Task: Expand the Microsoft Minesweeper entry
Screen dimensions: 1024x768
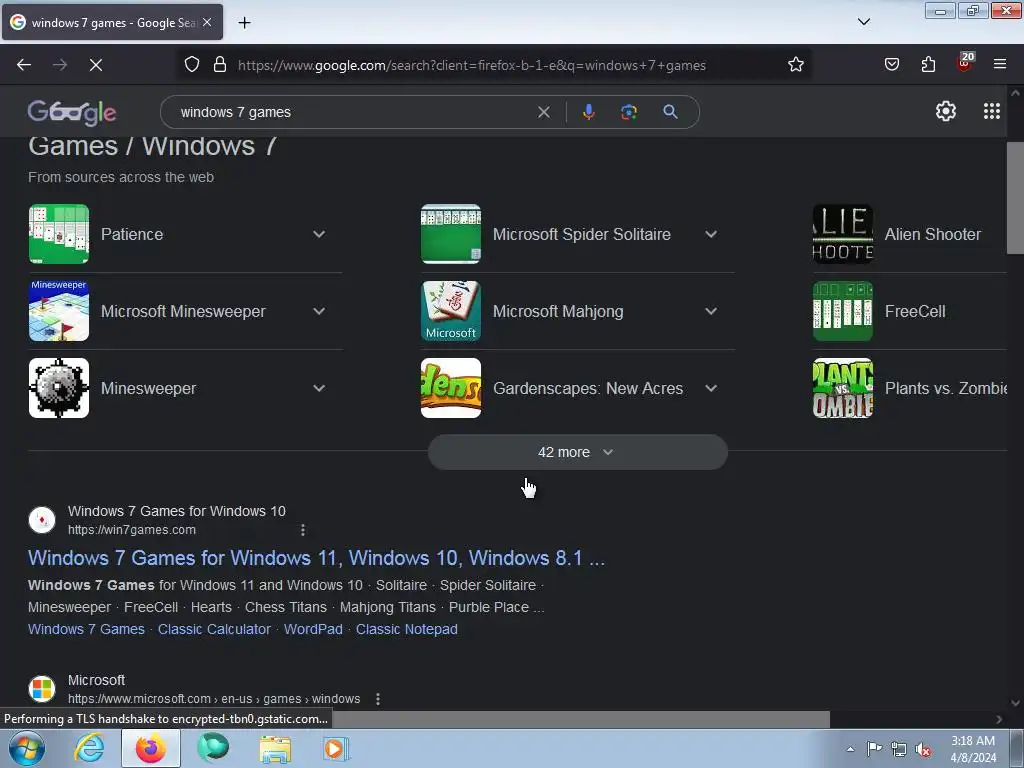Action: click(x=319, y=311)
